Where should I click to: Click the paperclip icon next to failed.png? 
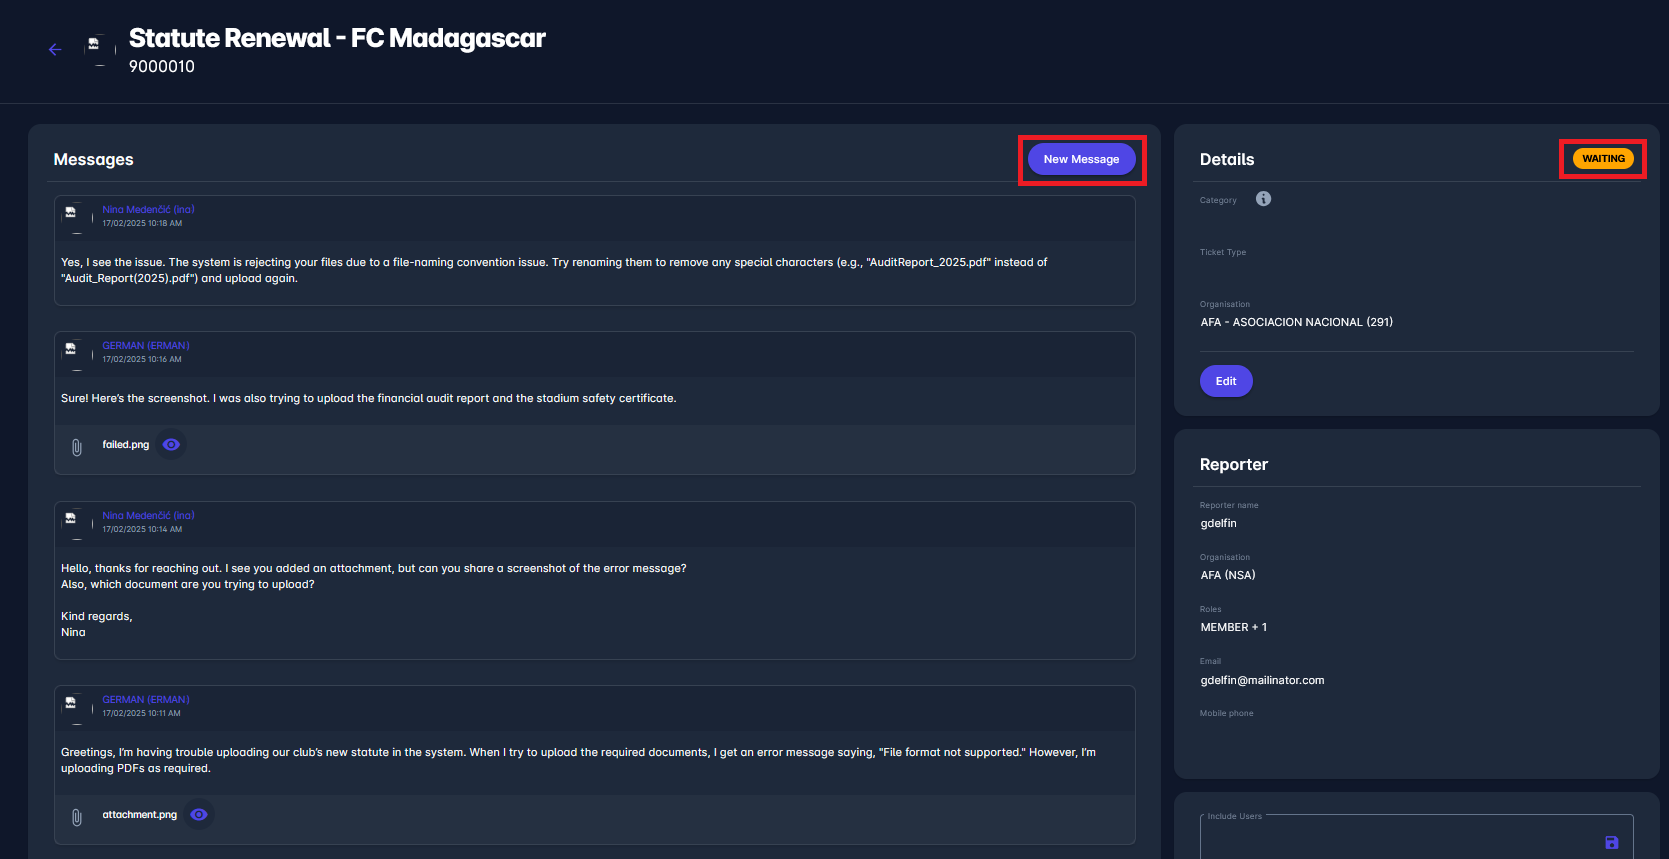77,447
